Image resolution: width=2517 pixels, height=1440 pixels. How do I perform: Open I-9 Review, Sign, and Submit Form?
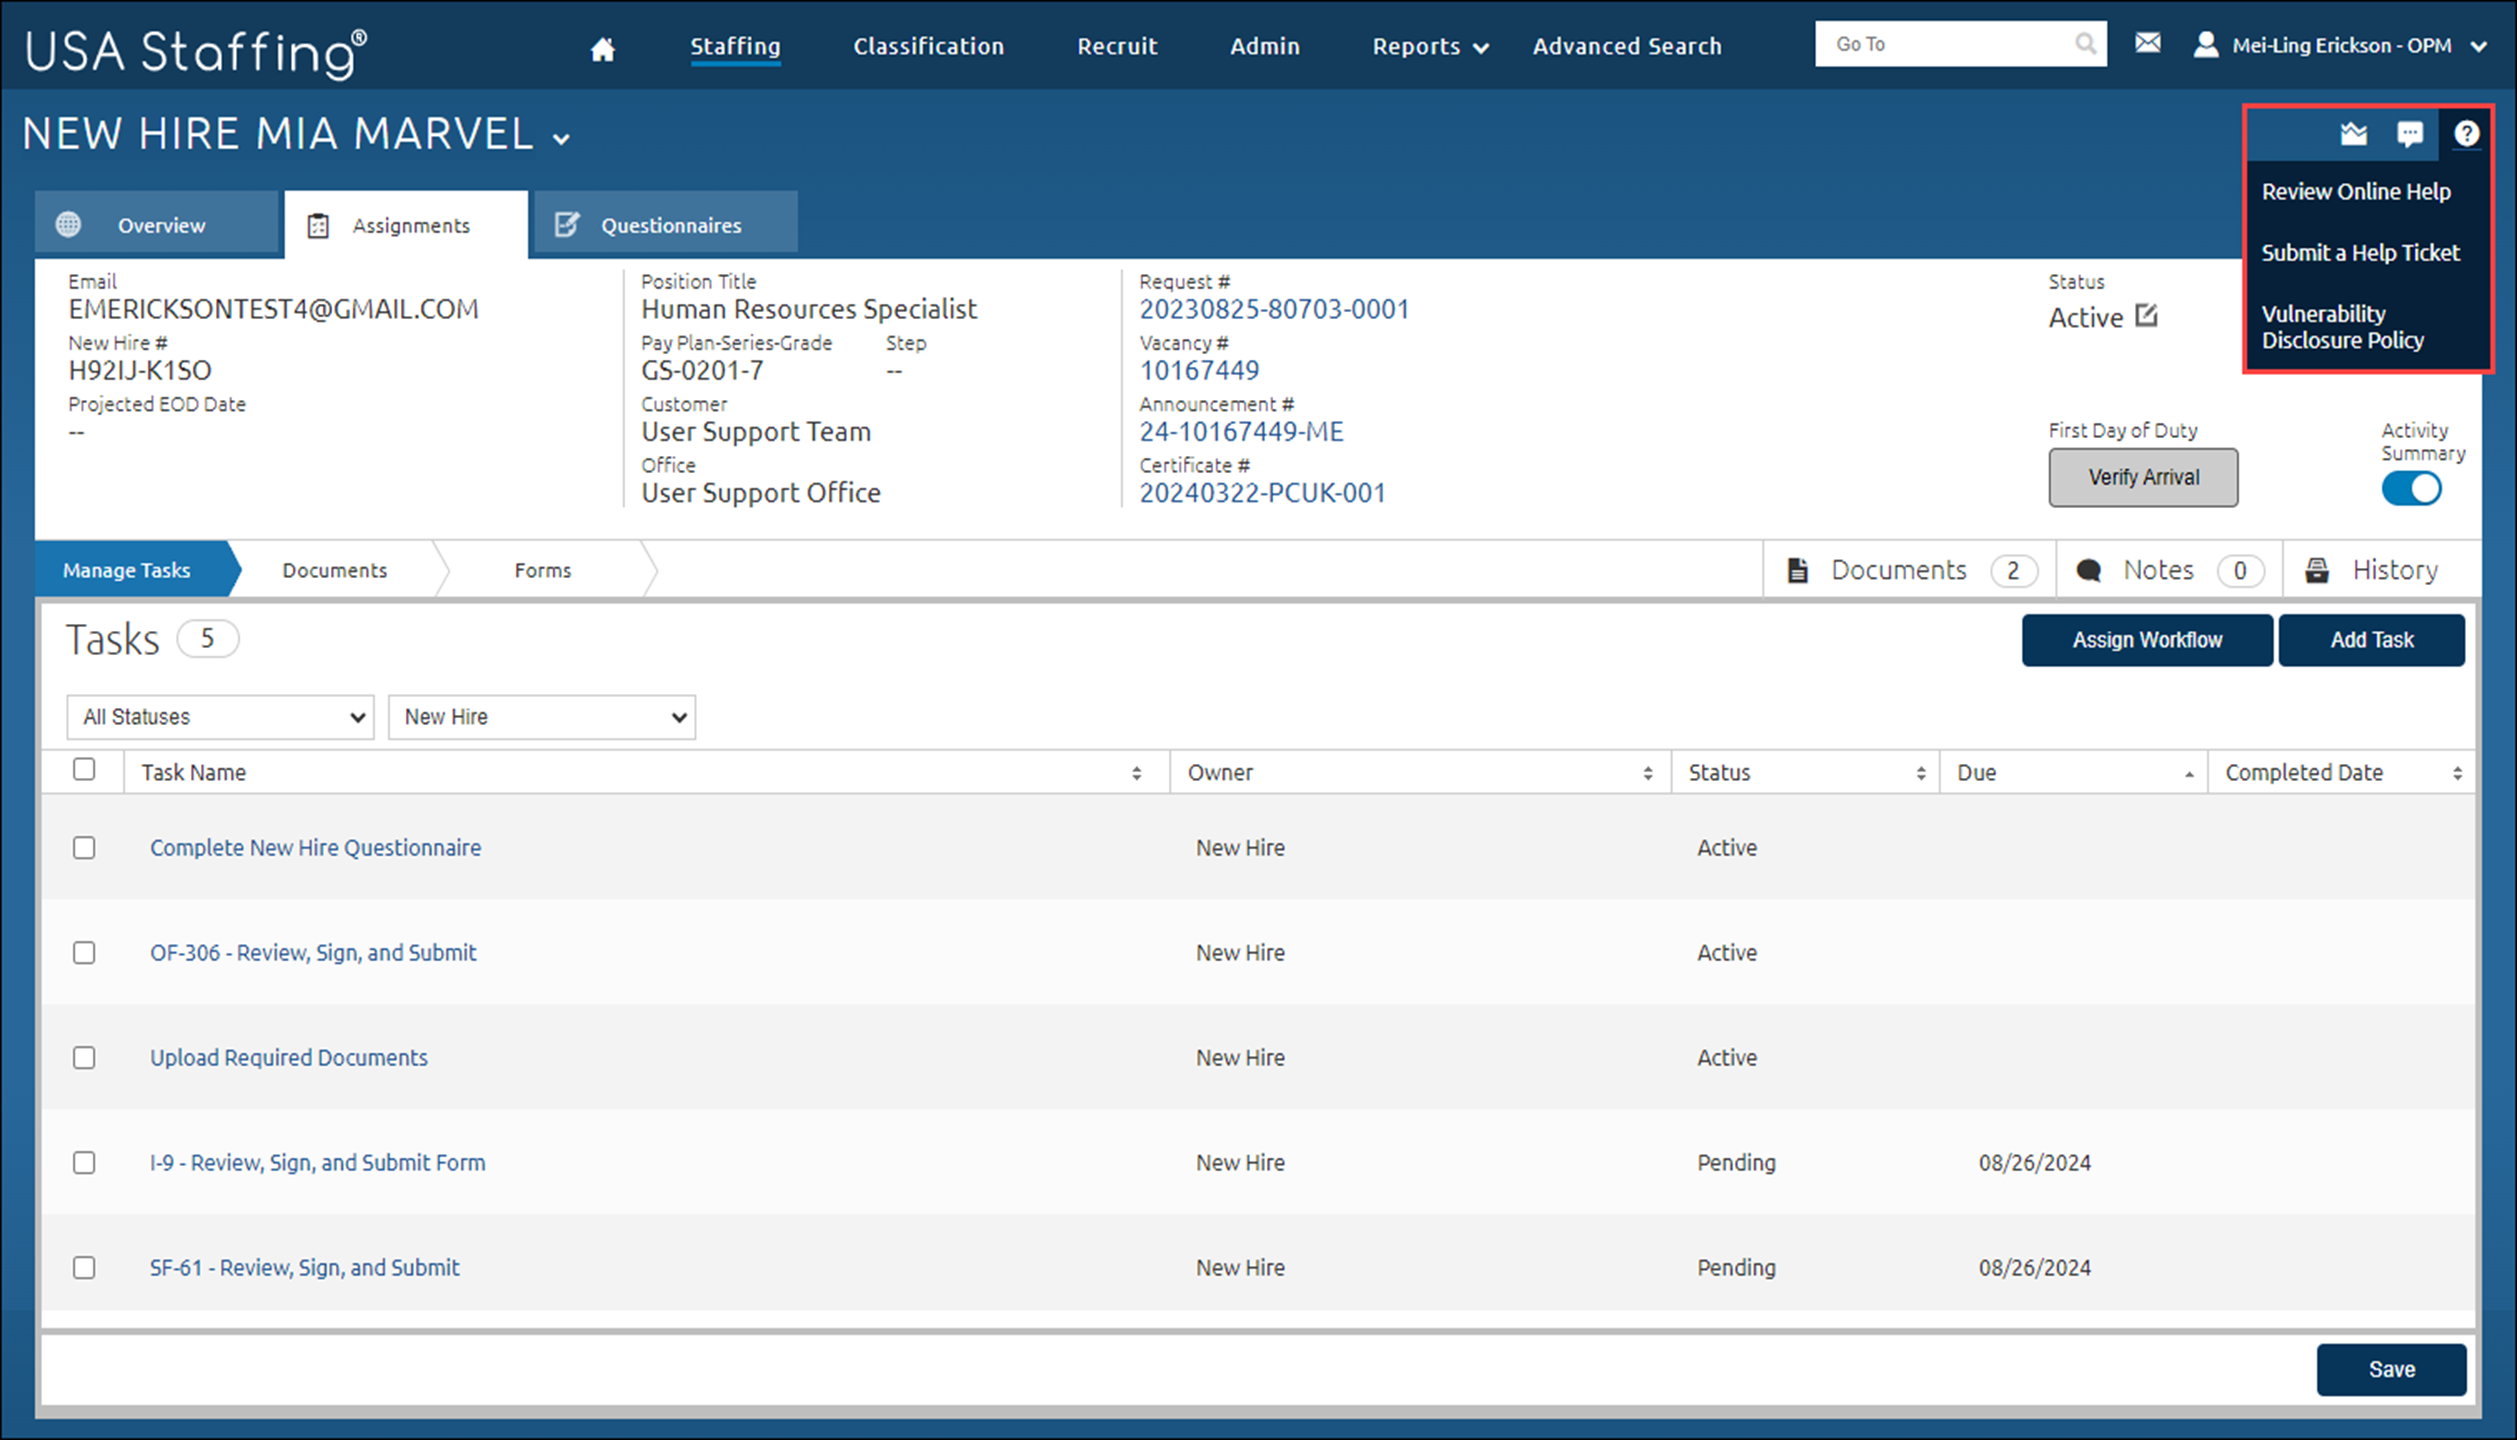coord(317,1163)
